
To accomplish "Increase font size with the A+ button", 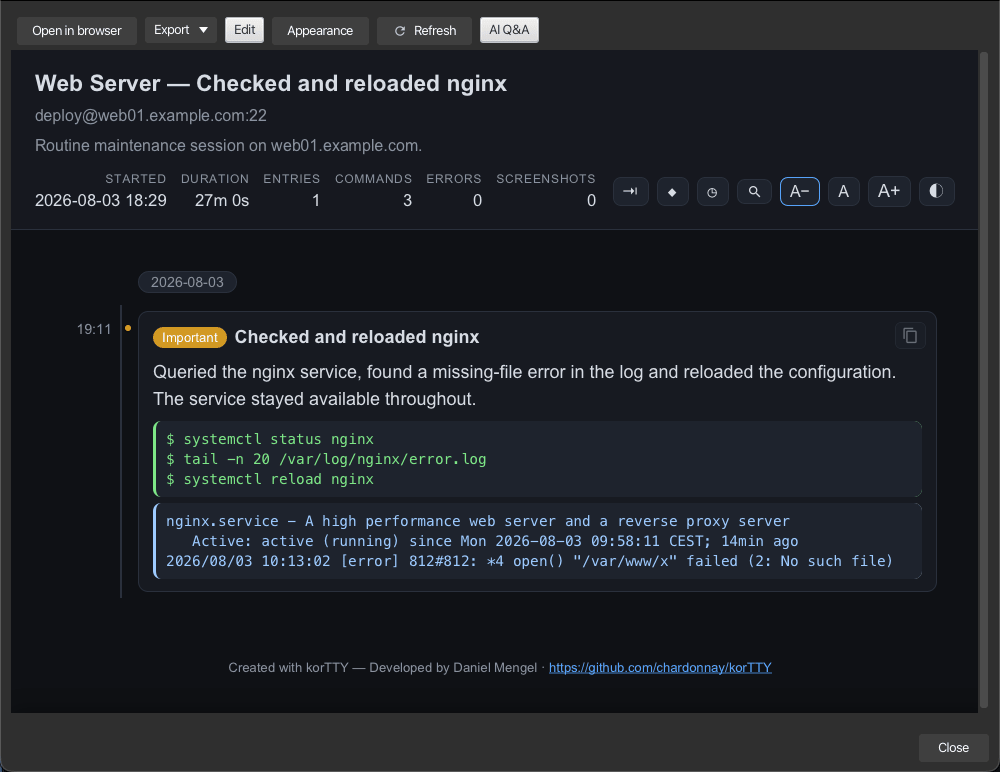I will coord(889,191).
